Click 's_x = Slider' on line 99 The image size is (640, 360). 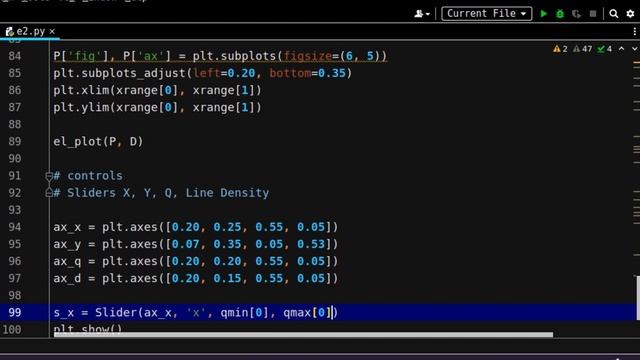(x=96, y=313)
